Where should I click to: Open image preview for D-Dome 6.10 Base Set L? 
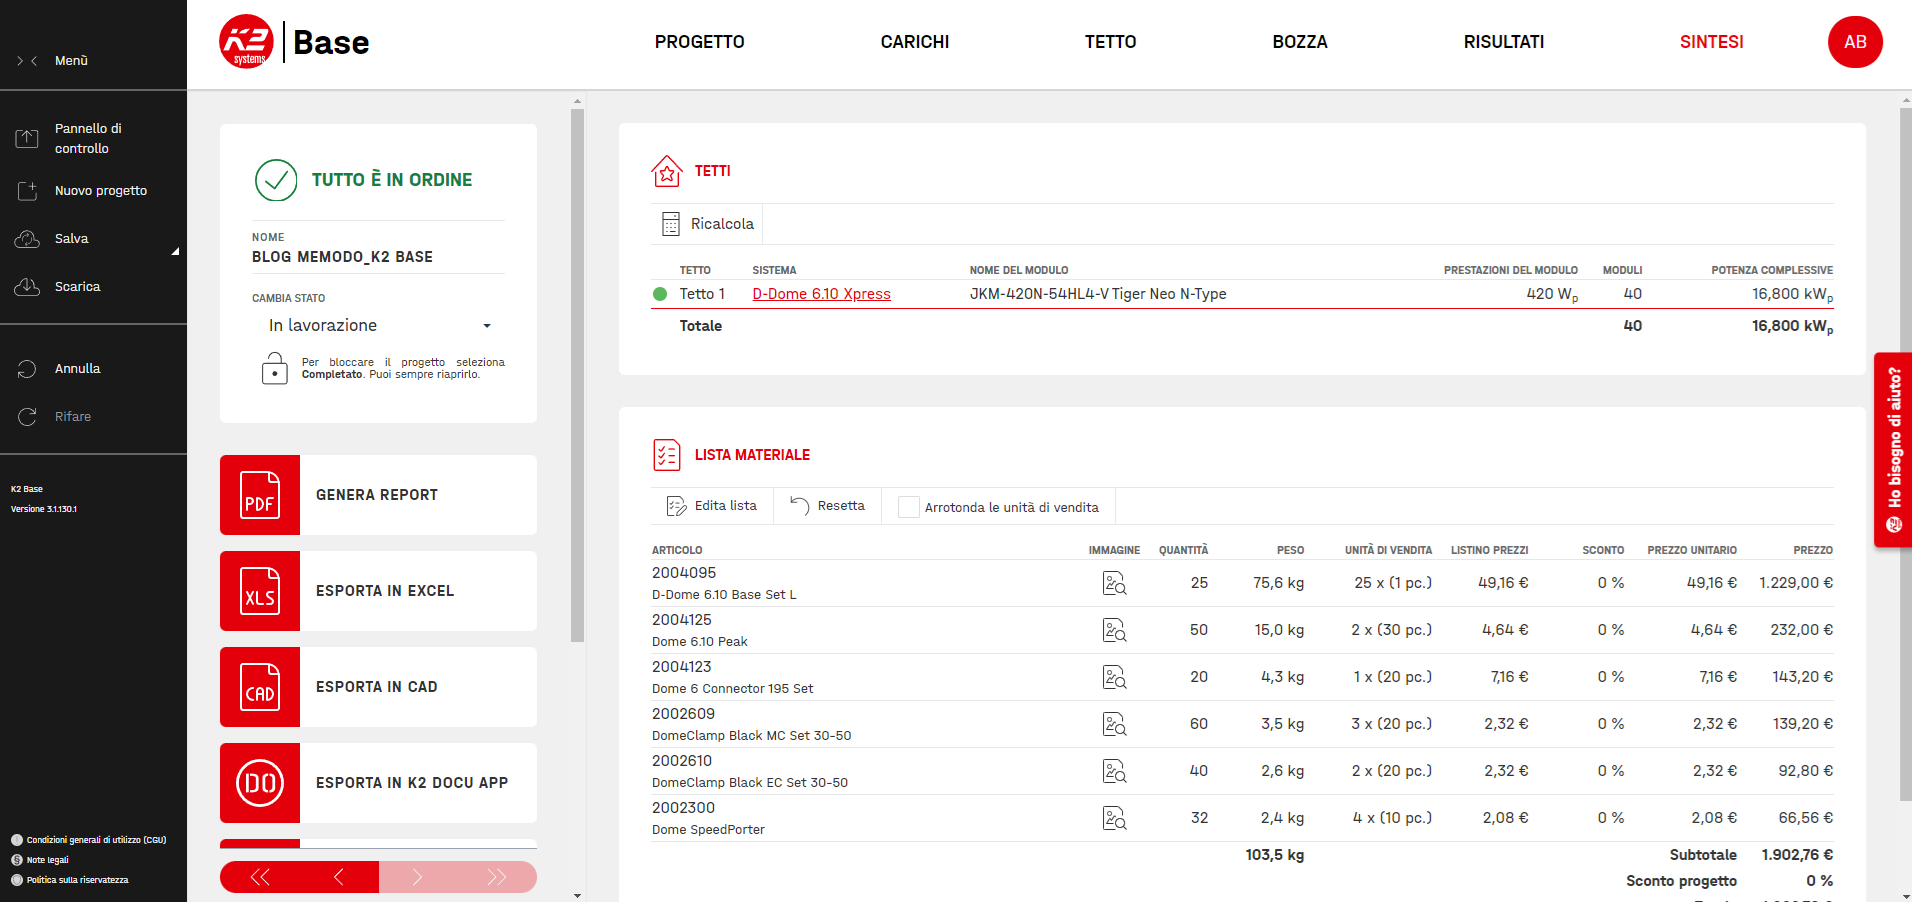[1114, 583]
